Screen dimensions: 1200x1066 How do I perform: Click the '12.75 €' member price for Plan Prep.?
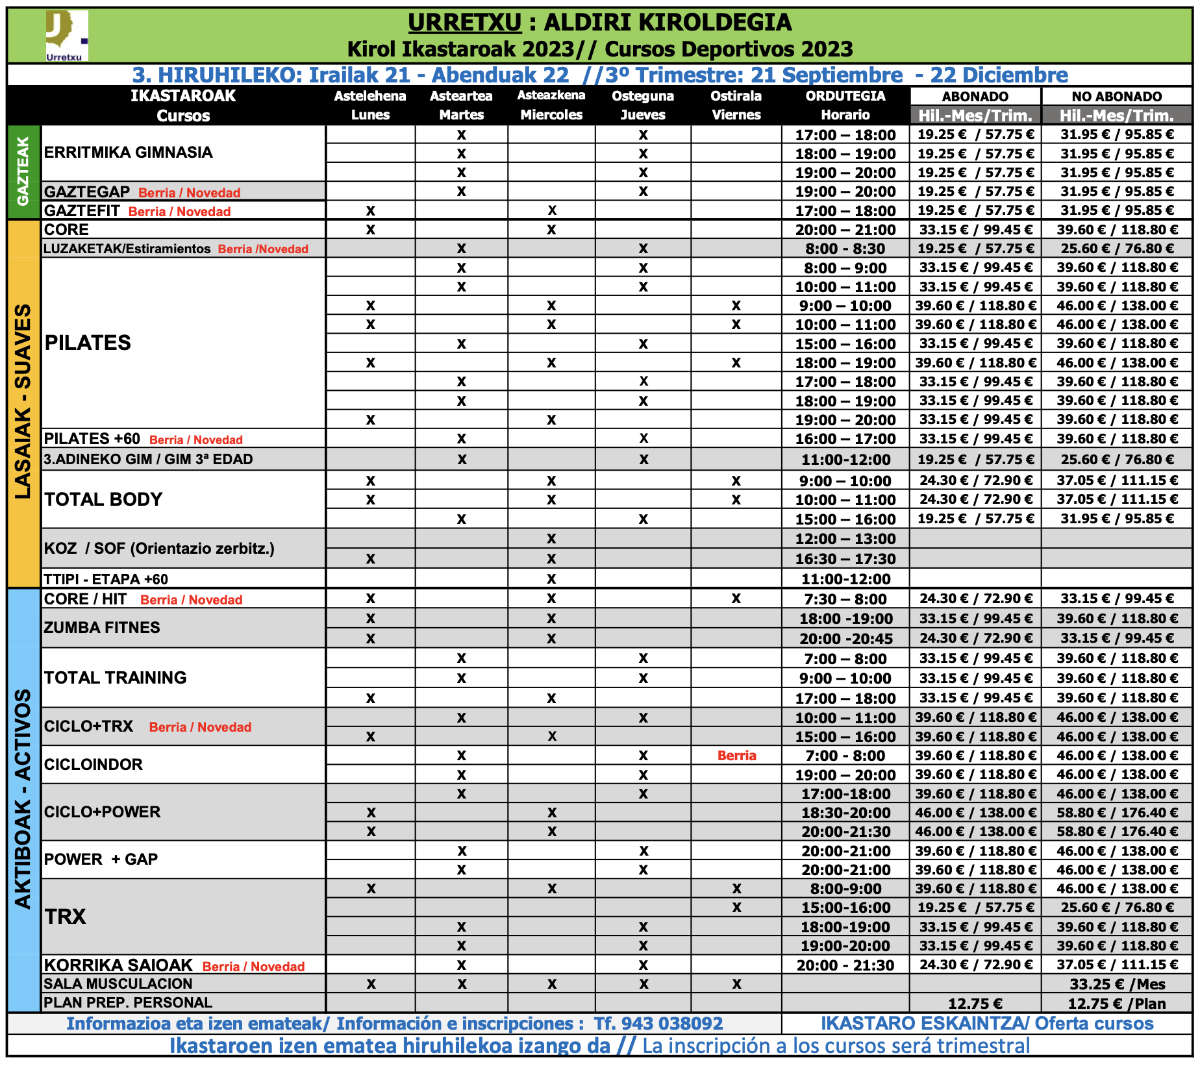point(975,1003)
